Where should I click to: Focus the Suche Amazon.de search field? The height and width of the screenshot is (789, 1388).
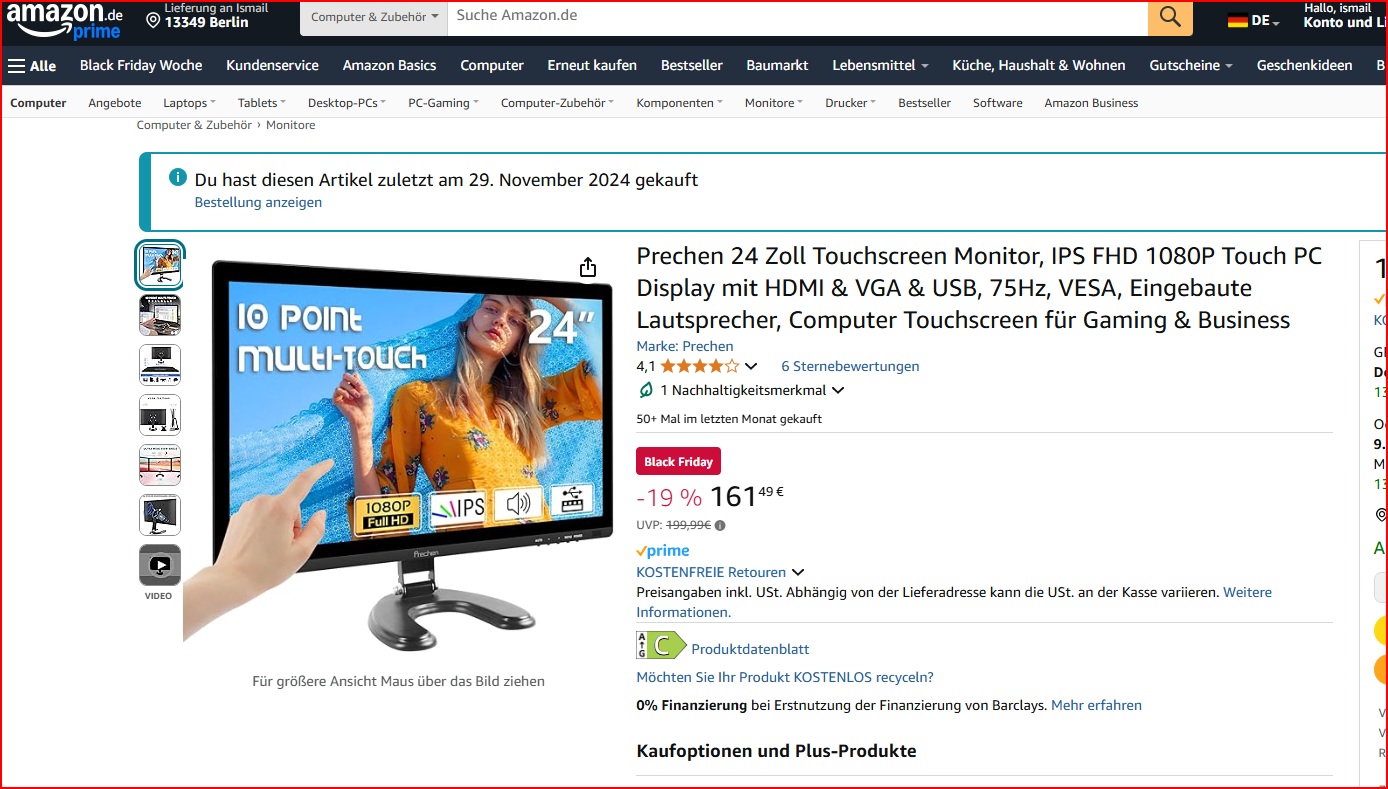coord(797,17)
